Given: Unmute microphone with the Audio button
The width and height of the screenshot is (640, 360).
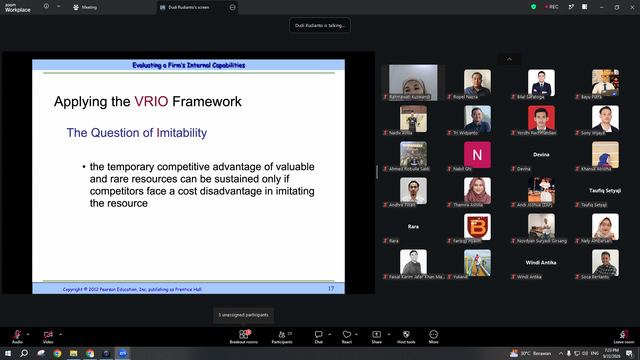Looking at the screenshot, I should [17, 337].
